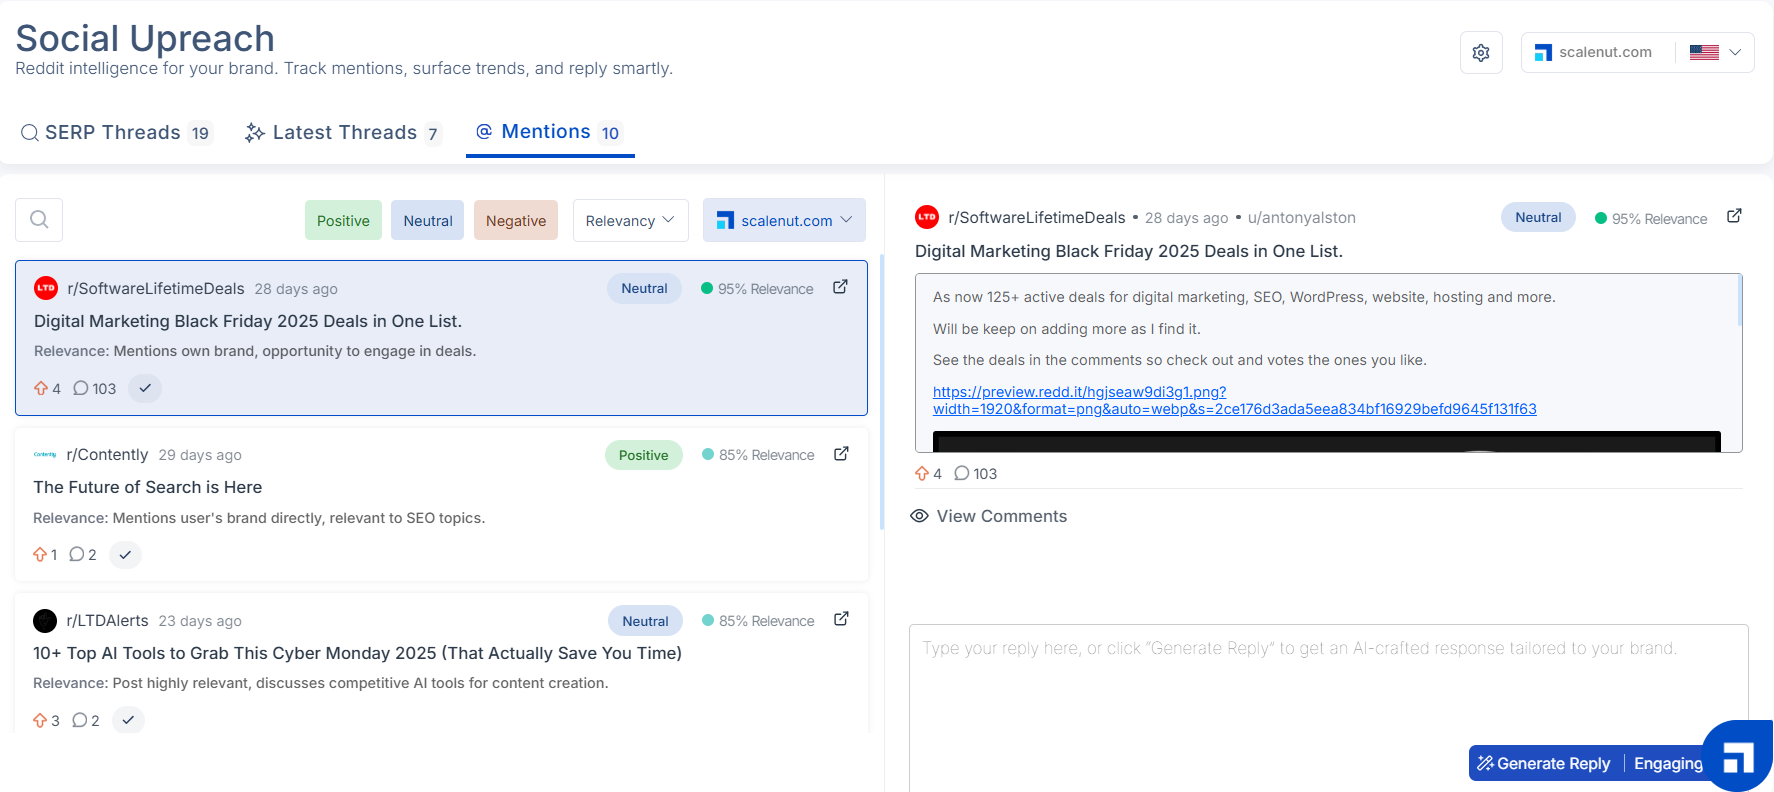Viewport: 1774px width, 792px height.
Task: Open the Scalenut chat widget in corner
Action: coord(1738,757)
